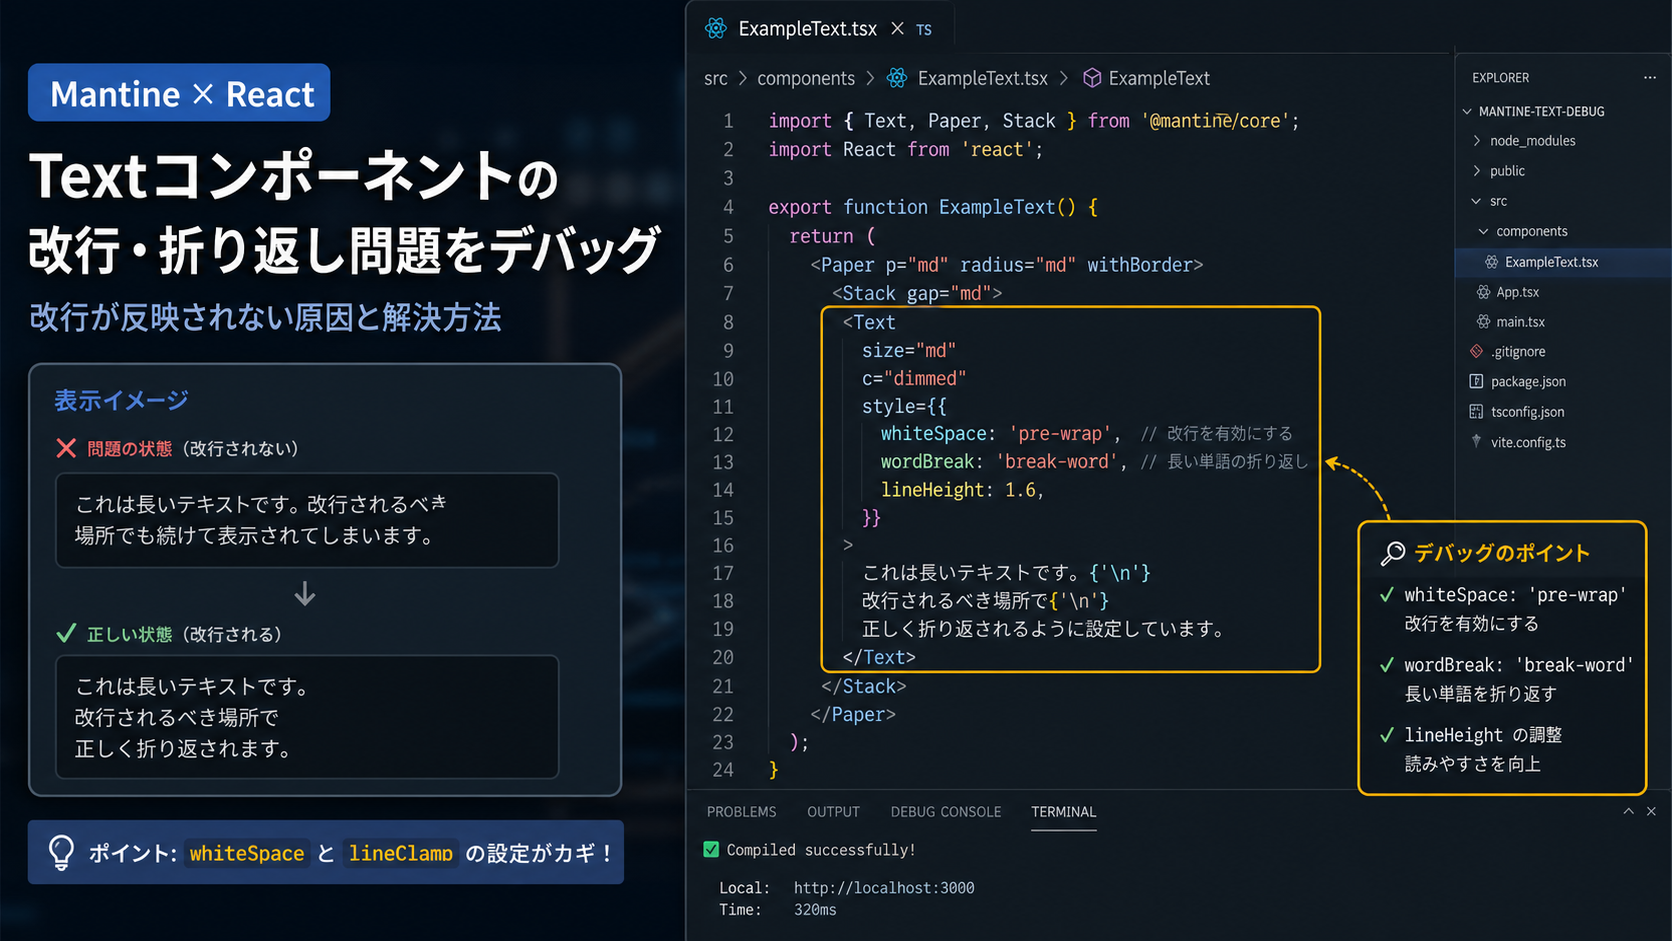This screenshot has height=941, width=1672.
Task: Click the TS badge beside the tab
Action: pos(924,30)
